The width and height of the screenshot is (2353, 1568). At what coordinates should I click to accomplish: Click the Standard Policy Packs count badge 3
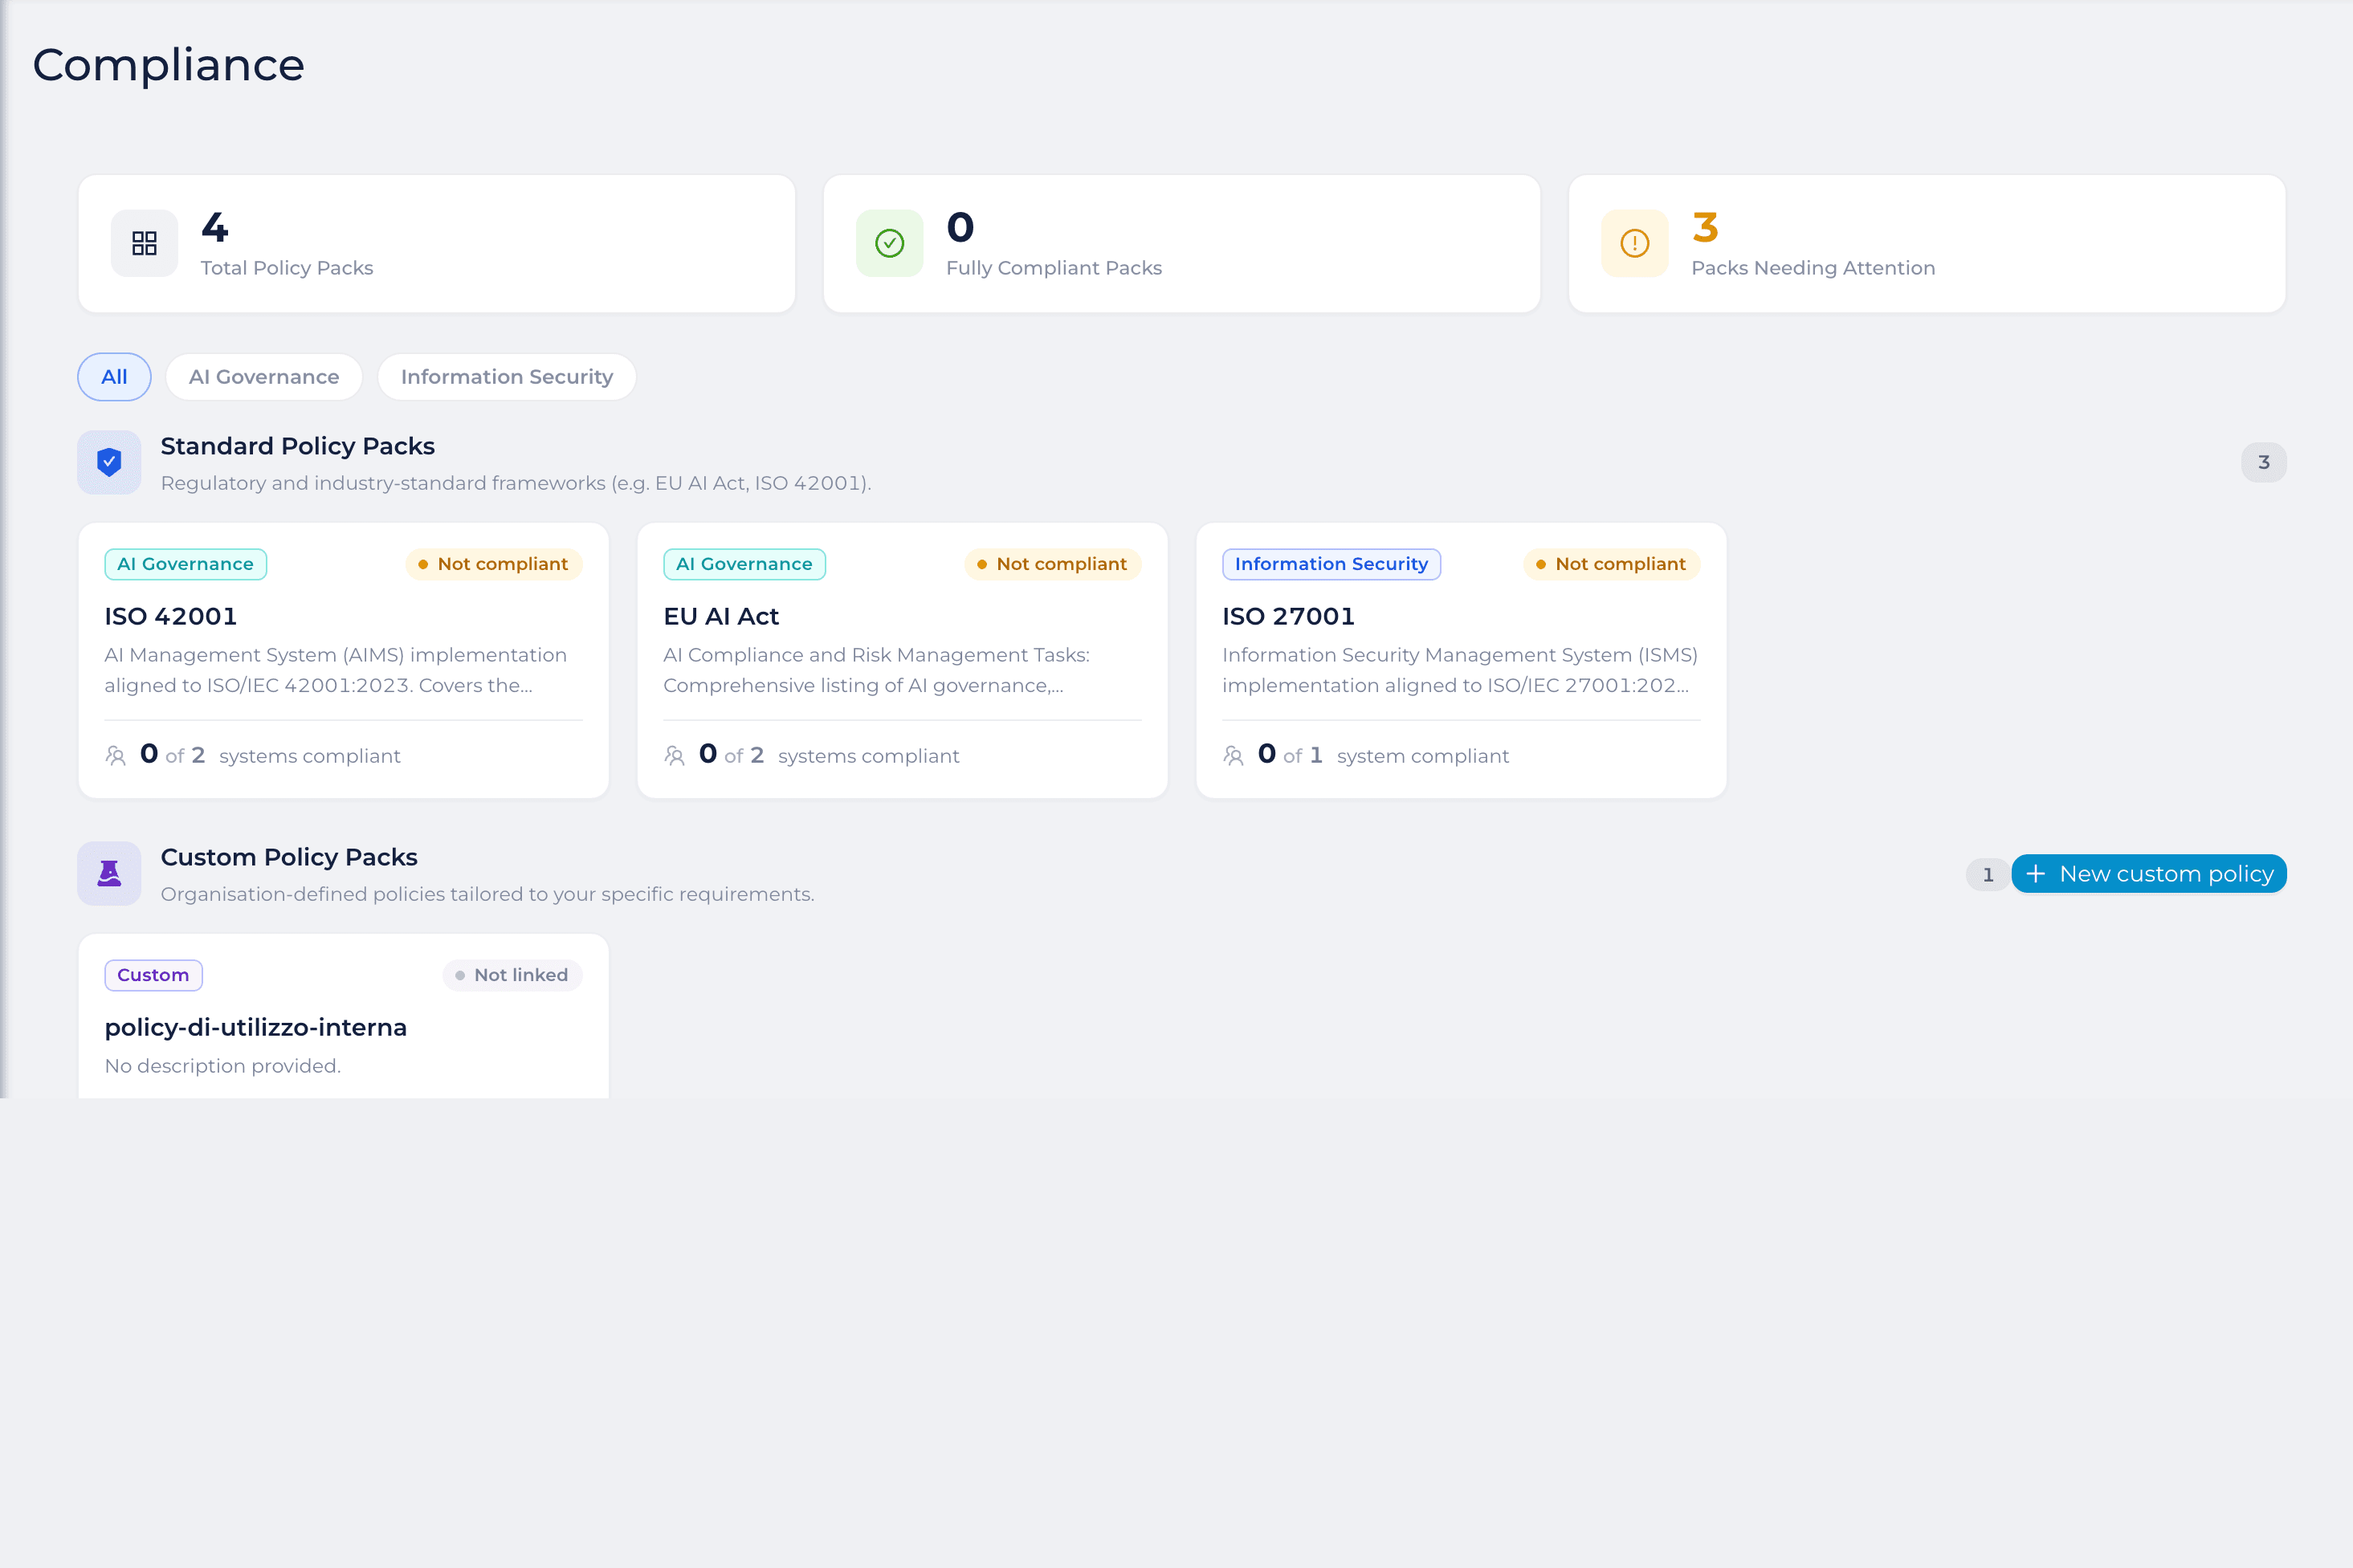pyautogui.click(x=2264, y=462)
